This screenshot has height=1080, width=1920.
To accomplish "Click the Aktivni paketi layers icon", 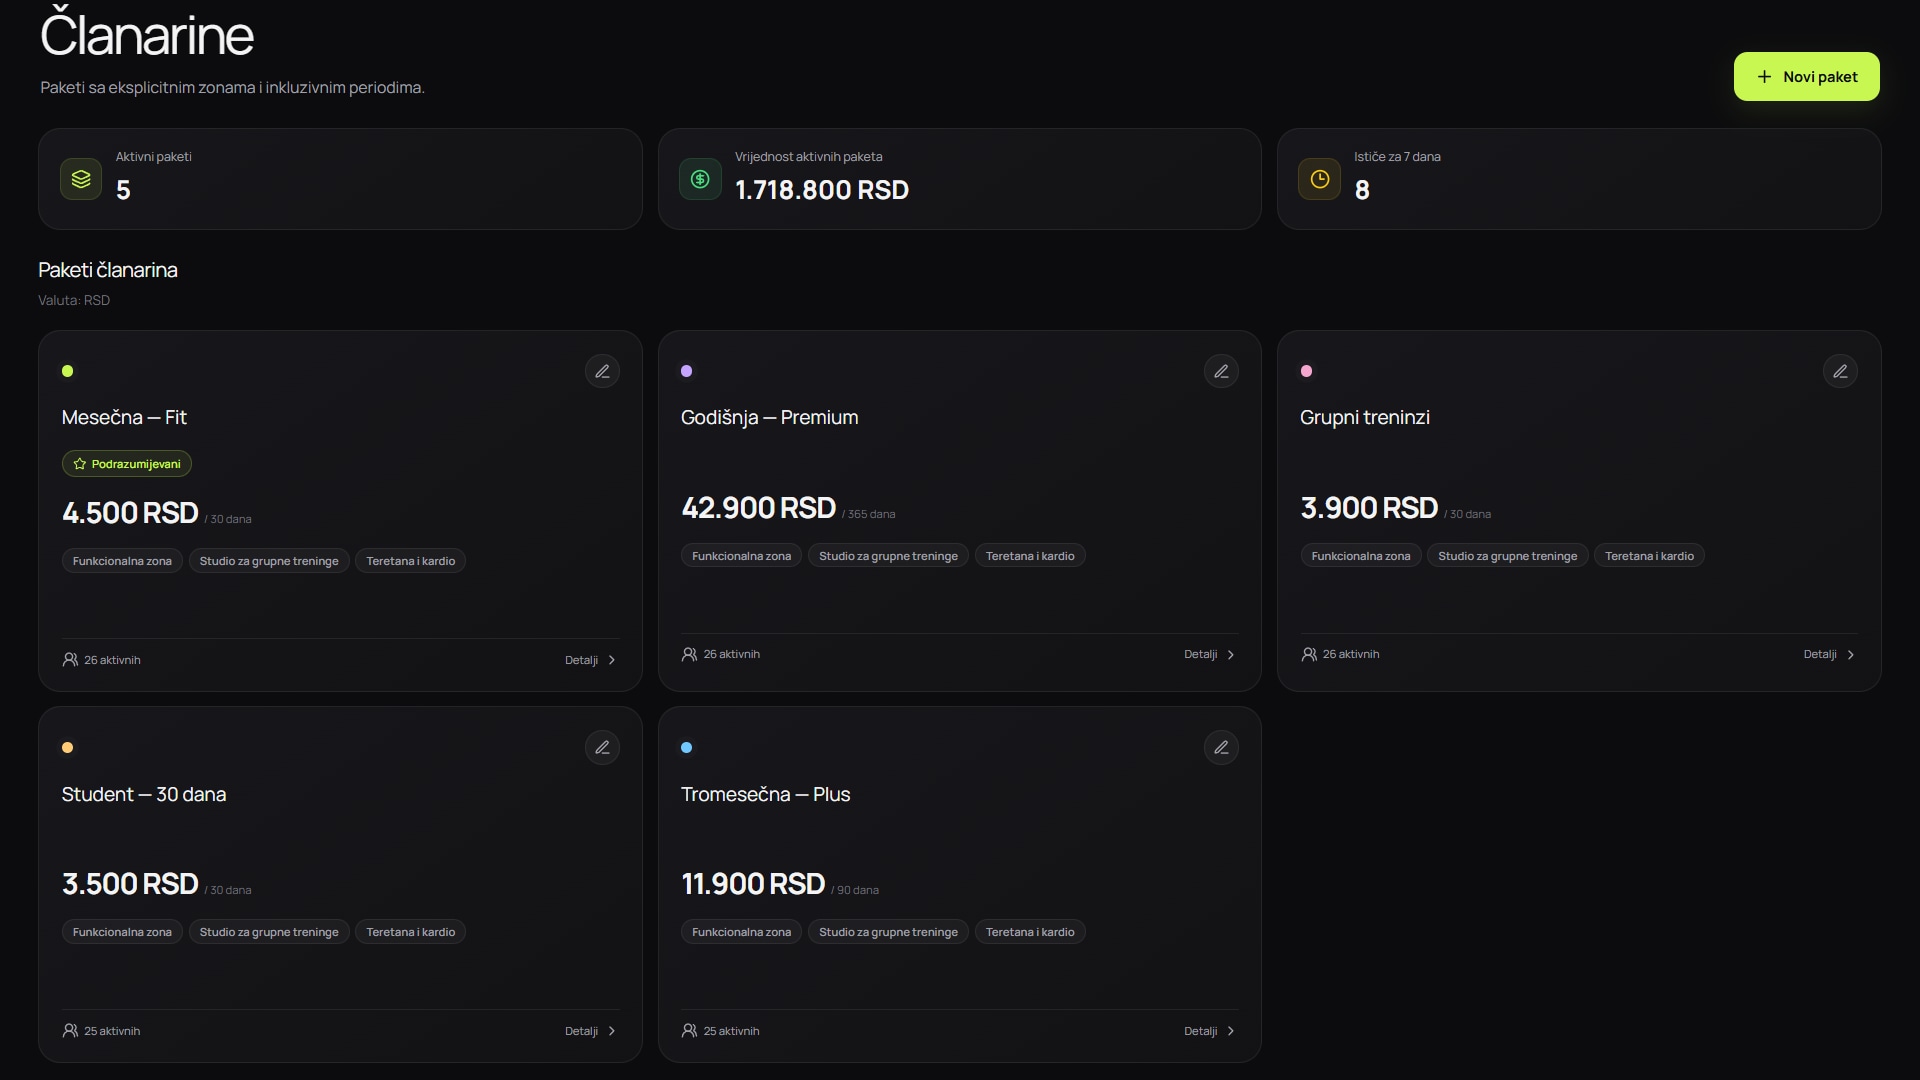I will (x=81, y=179).
